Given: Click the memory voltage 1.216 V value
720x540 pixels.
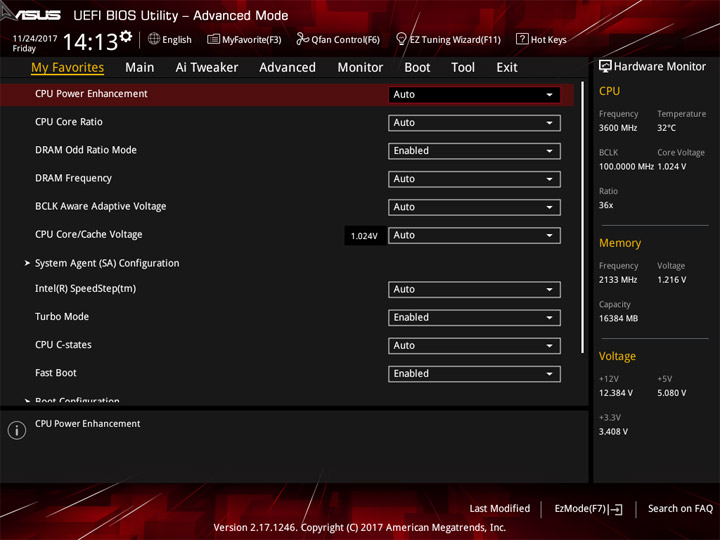Looking at the screenshot, I should (671, 280).
